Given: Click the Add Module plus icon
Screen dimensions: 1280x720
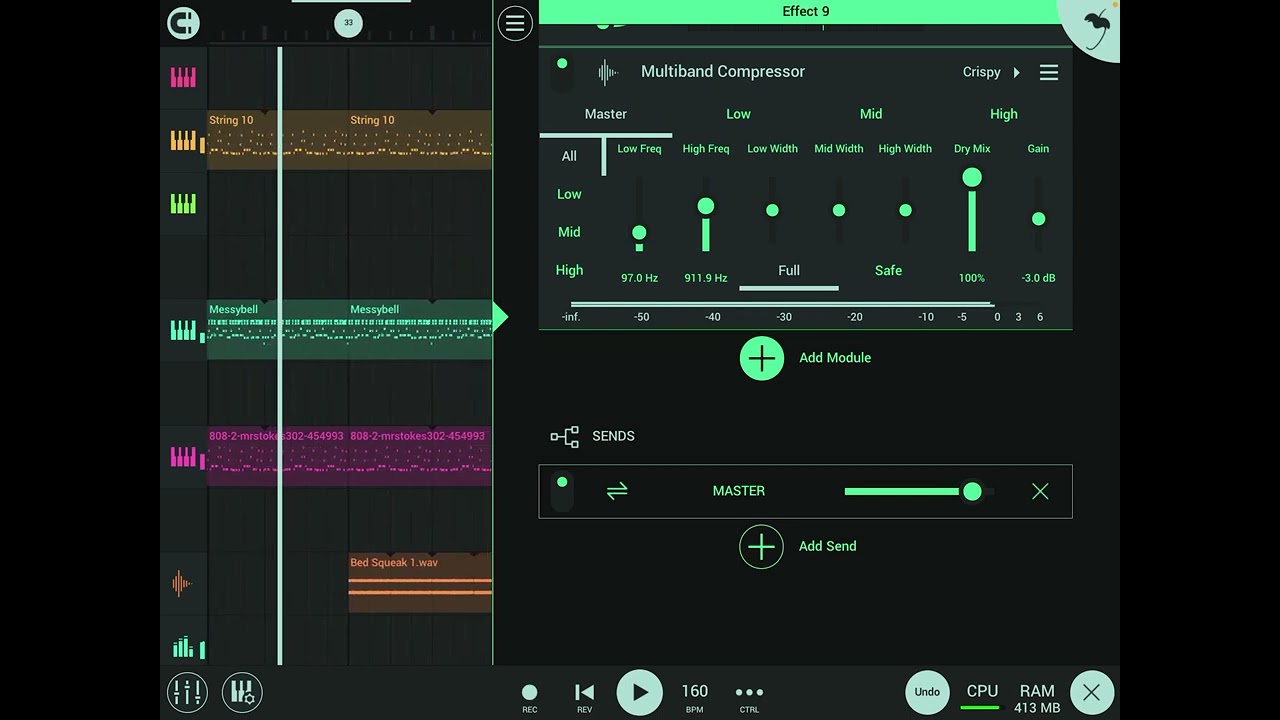Looking at the screenshot, I should point(762,358).
